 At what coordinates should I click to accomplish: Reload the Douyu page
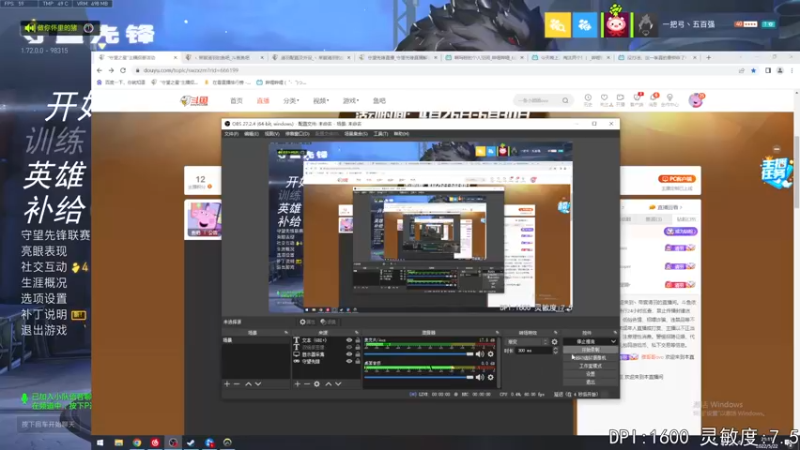pyautogui.click(x=123, y=70)
